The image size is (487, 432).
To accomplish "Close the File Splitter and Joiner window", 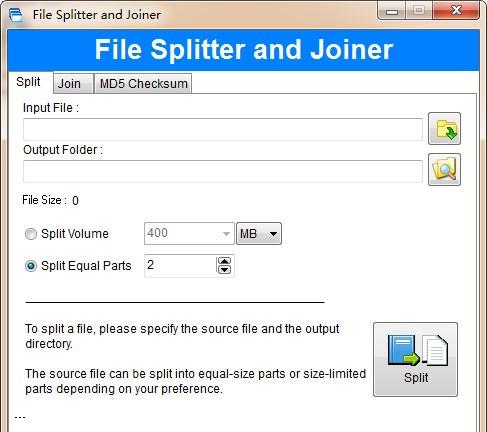I will tap(456, 11).
